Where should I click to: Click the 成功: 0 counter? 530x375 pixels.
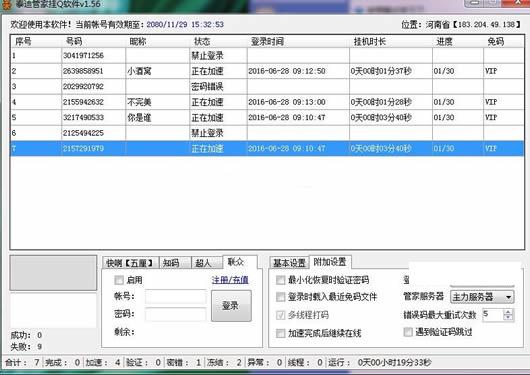pos(26,335)
